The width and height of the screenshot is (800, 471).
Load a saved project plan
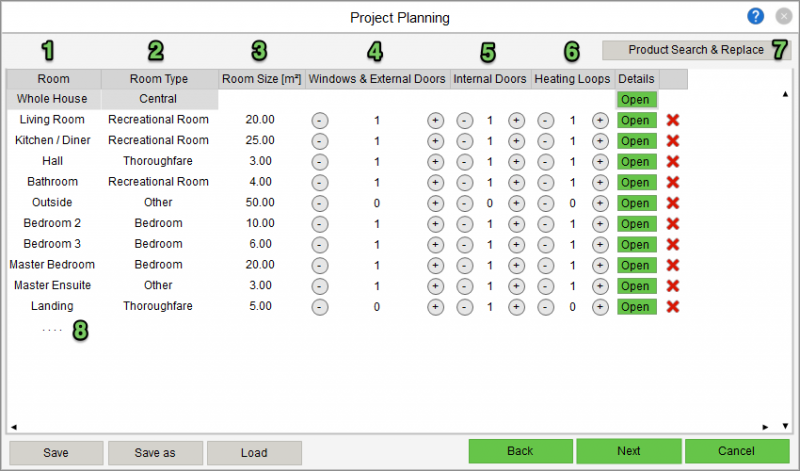(x=254, y=453)
